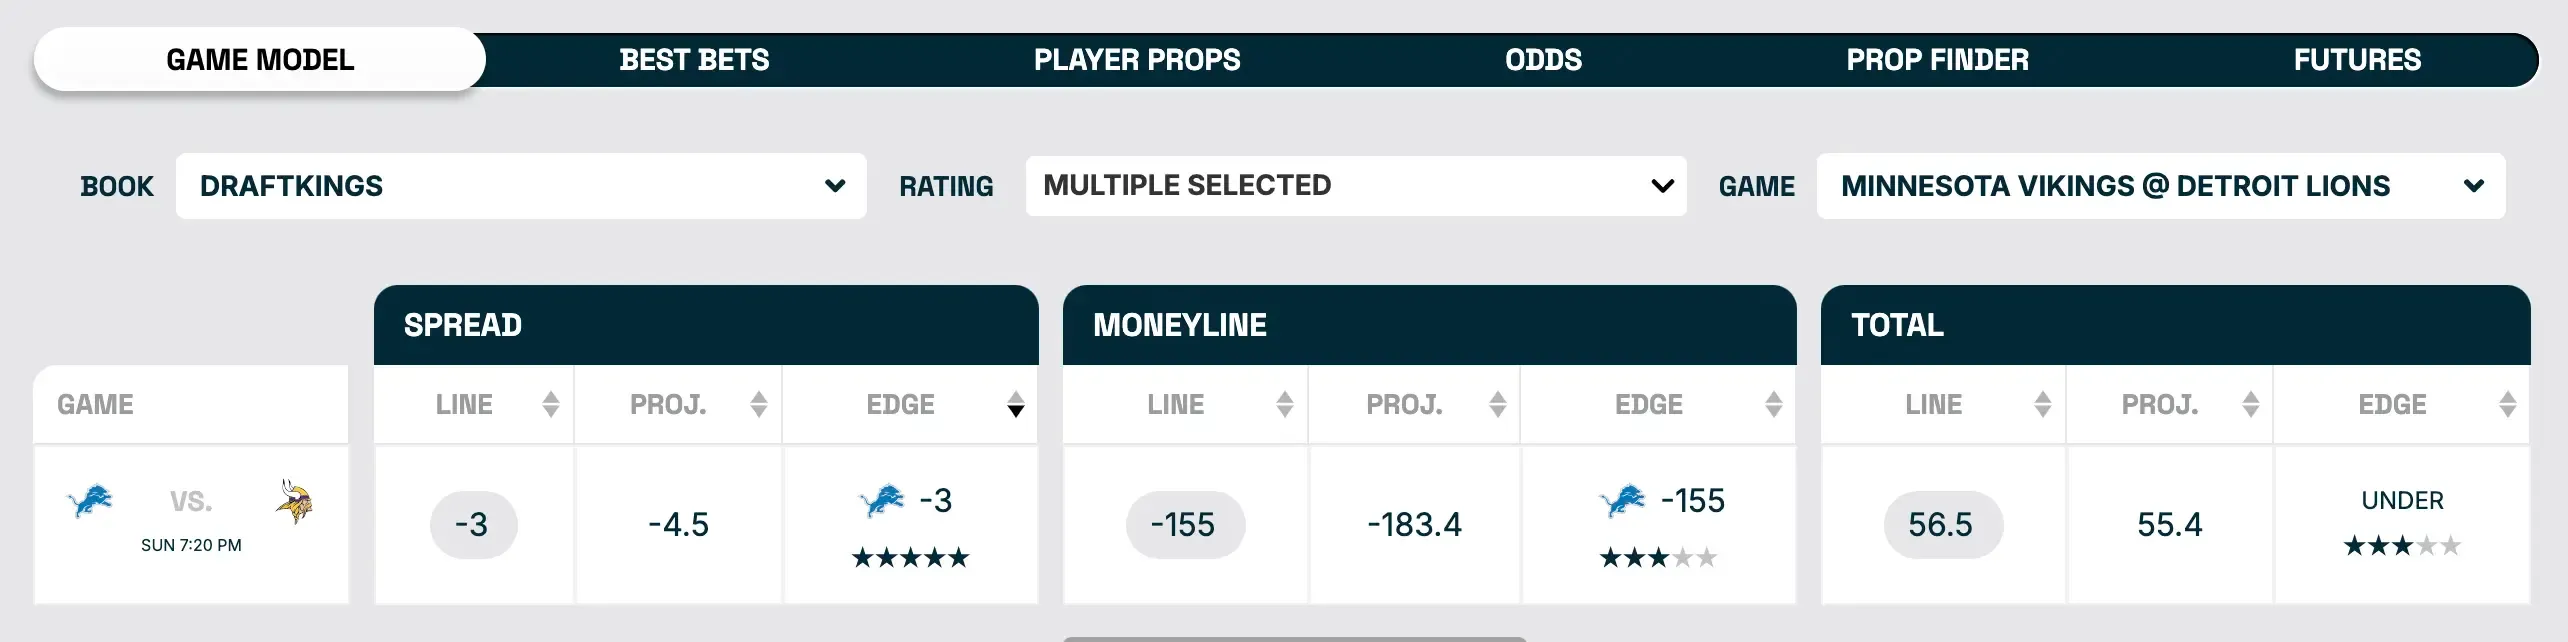Click the Lions logo in Moneyline edge cell
The width and height of the screenshot is (2568, 642).
(x=1622, y=500)
